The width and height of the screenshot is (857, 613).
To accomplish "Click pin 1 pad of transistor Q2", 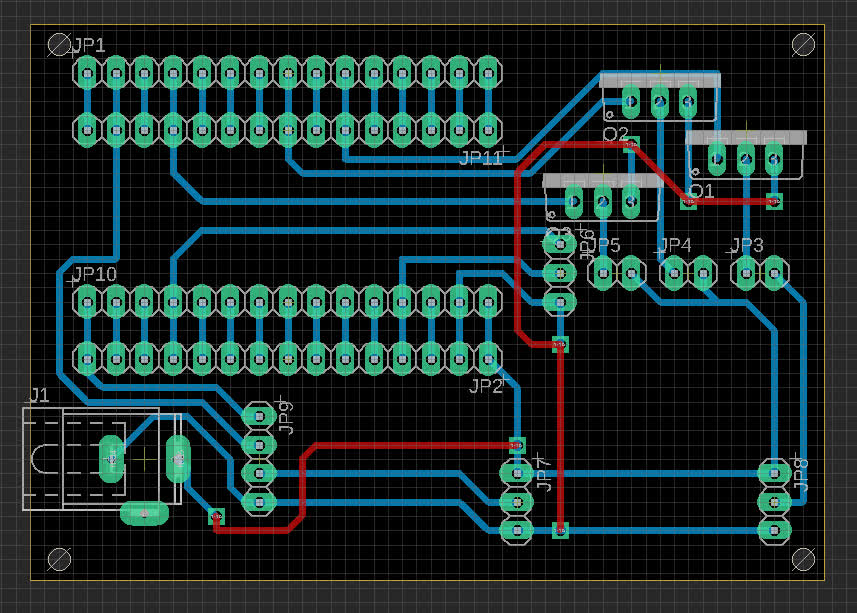I will click(x=631, y=102).
